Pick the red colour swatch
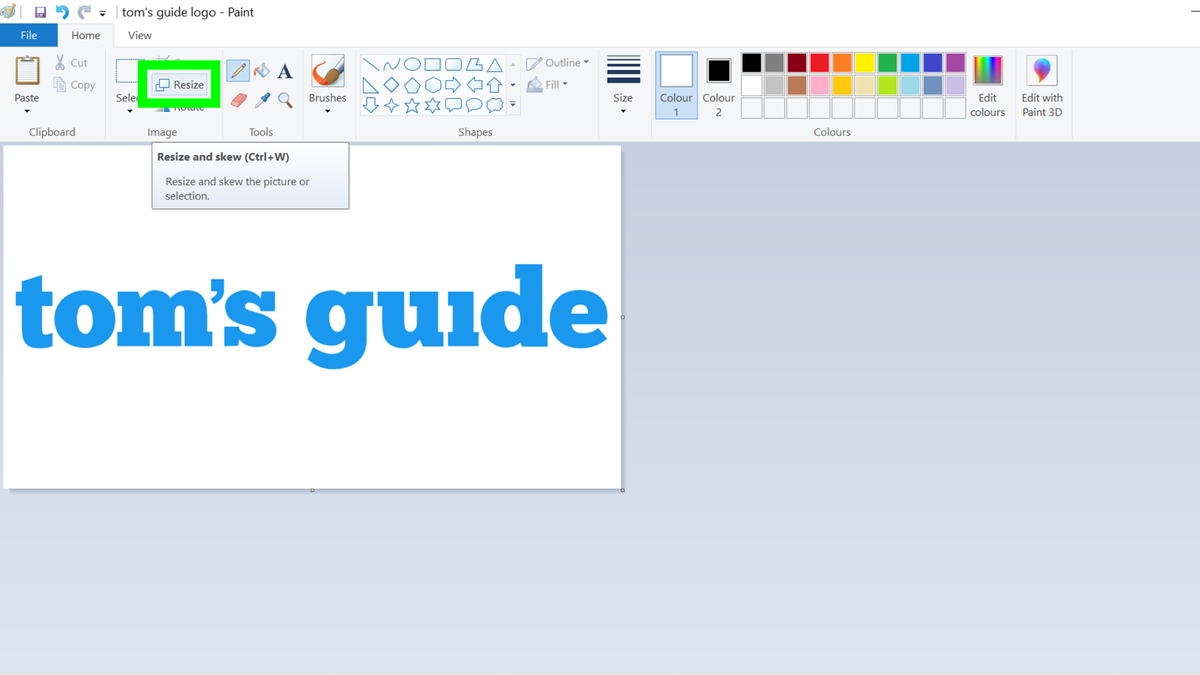The width and height of the screenshot is (1200, 675). pos(819,61)
